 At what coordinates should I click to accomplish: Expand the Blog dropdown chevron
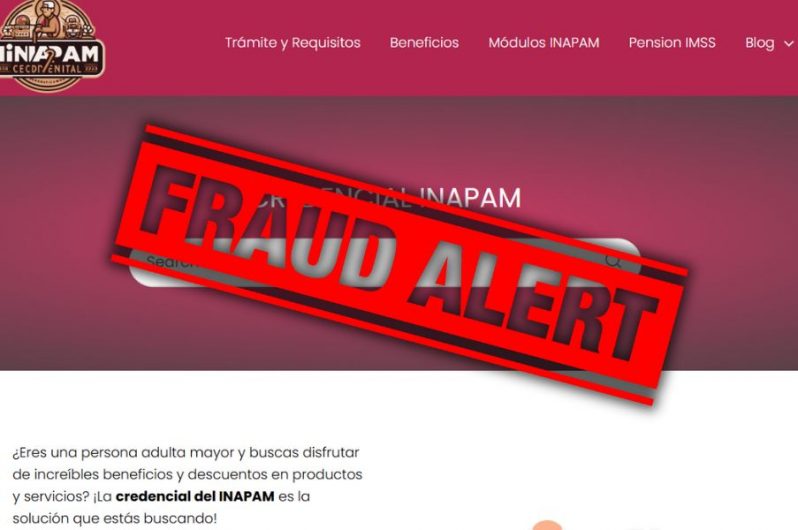coord(788,44)
